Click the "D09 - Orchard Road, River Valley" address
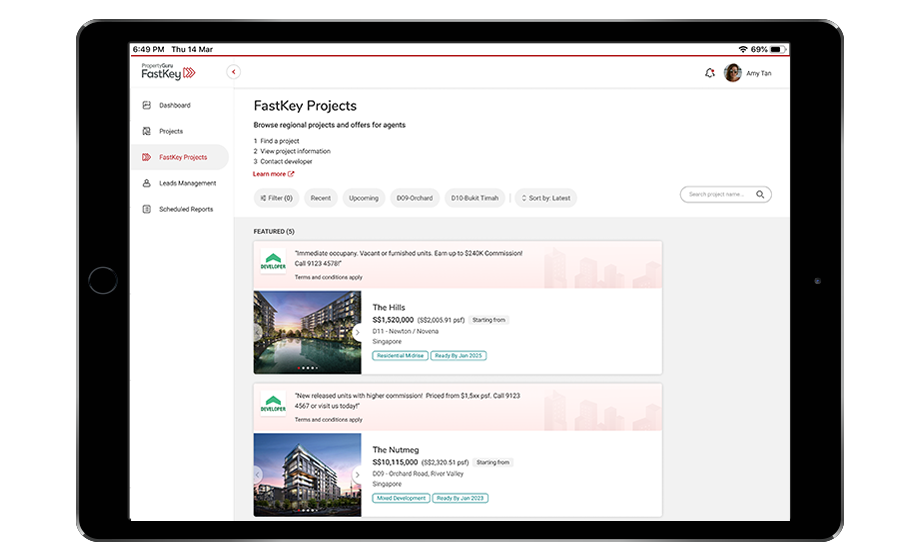 418,474
